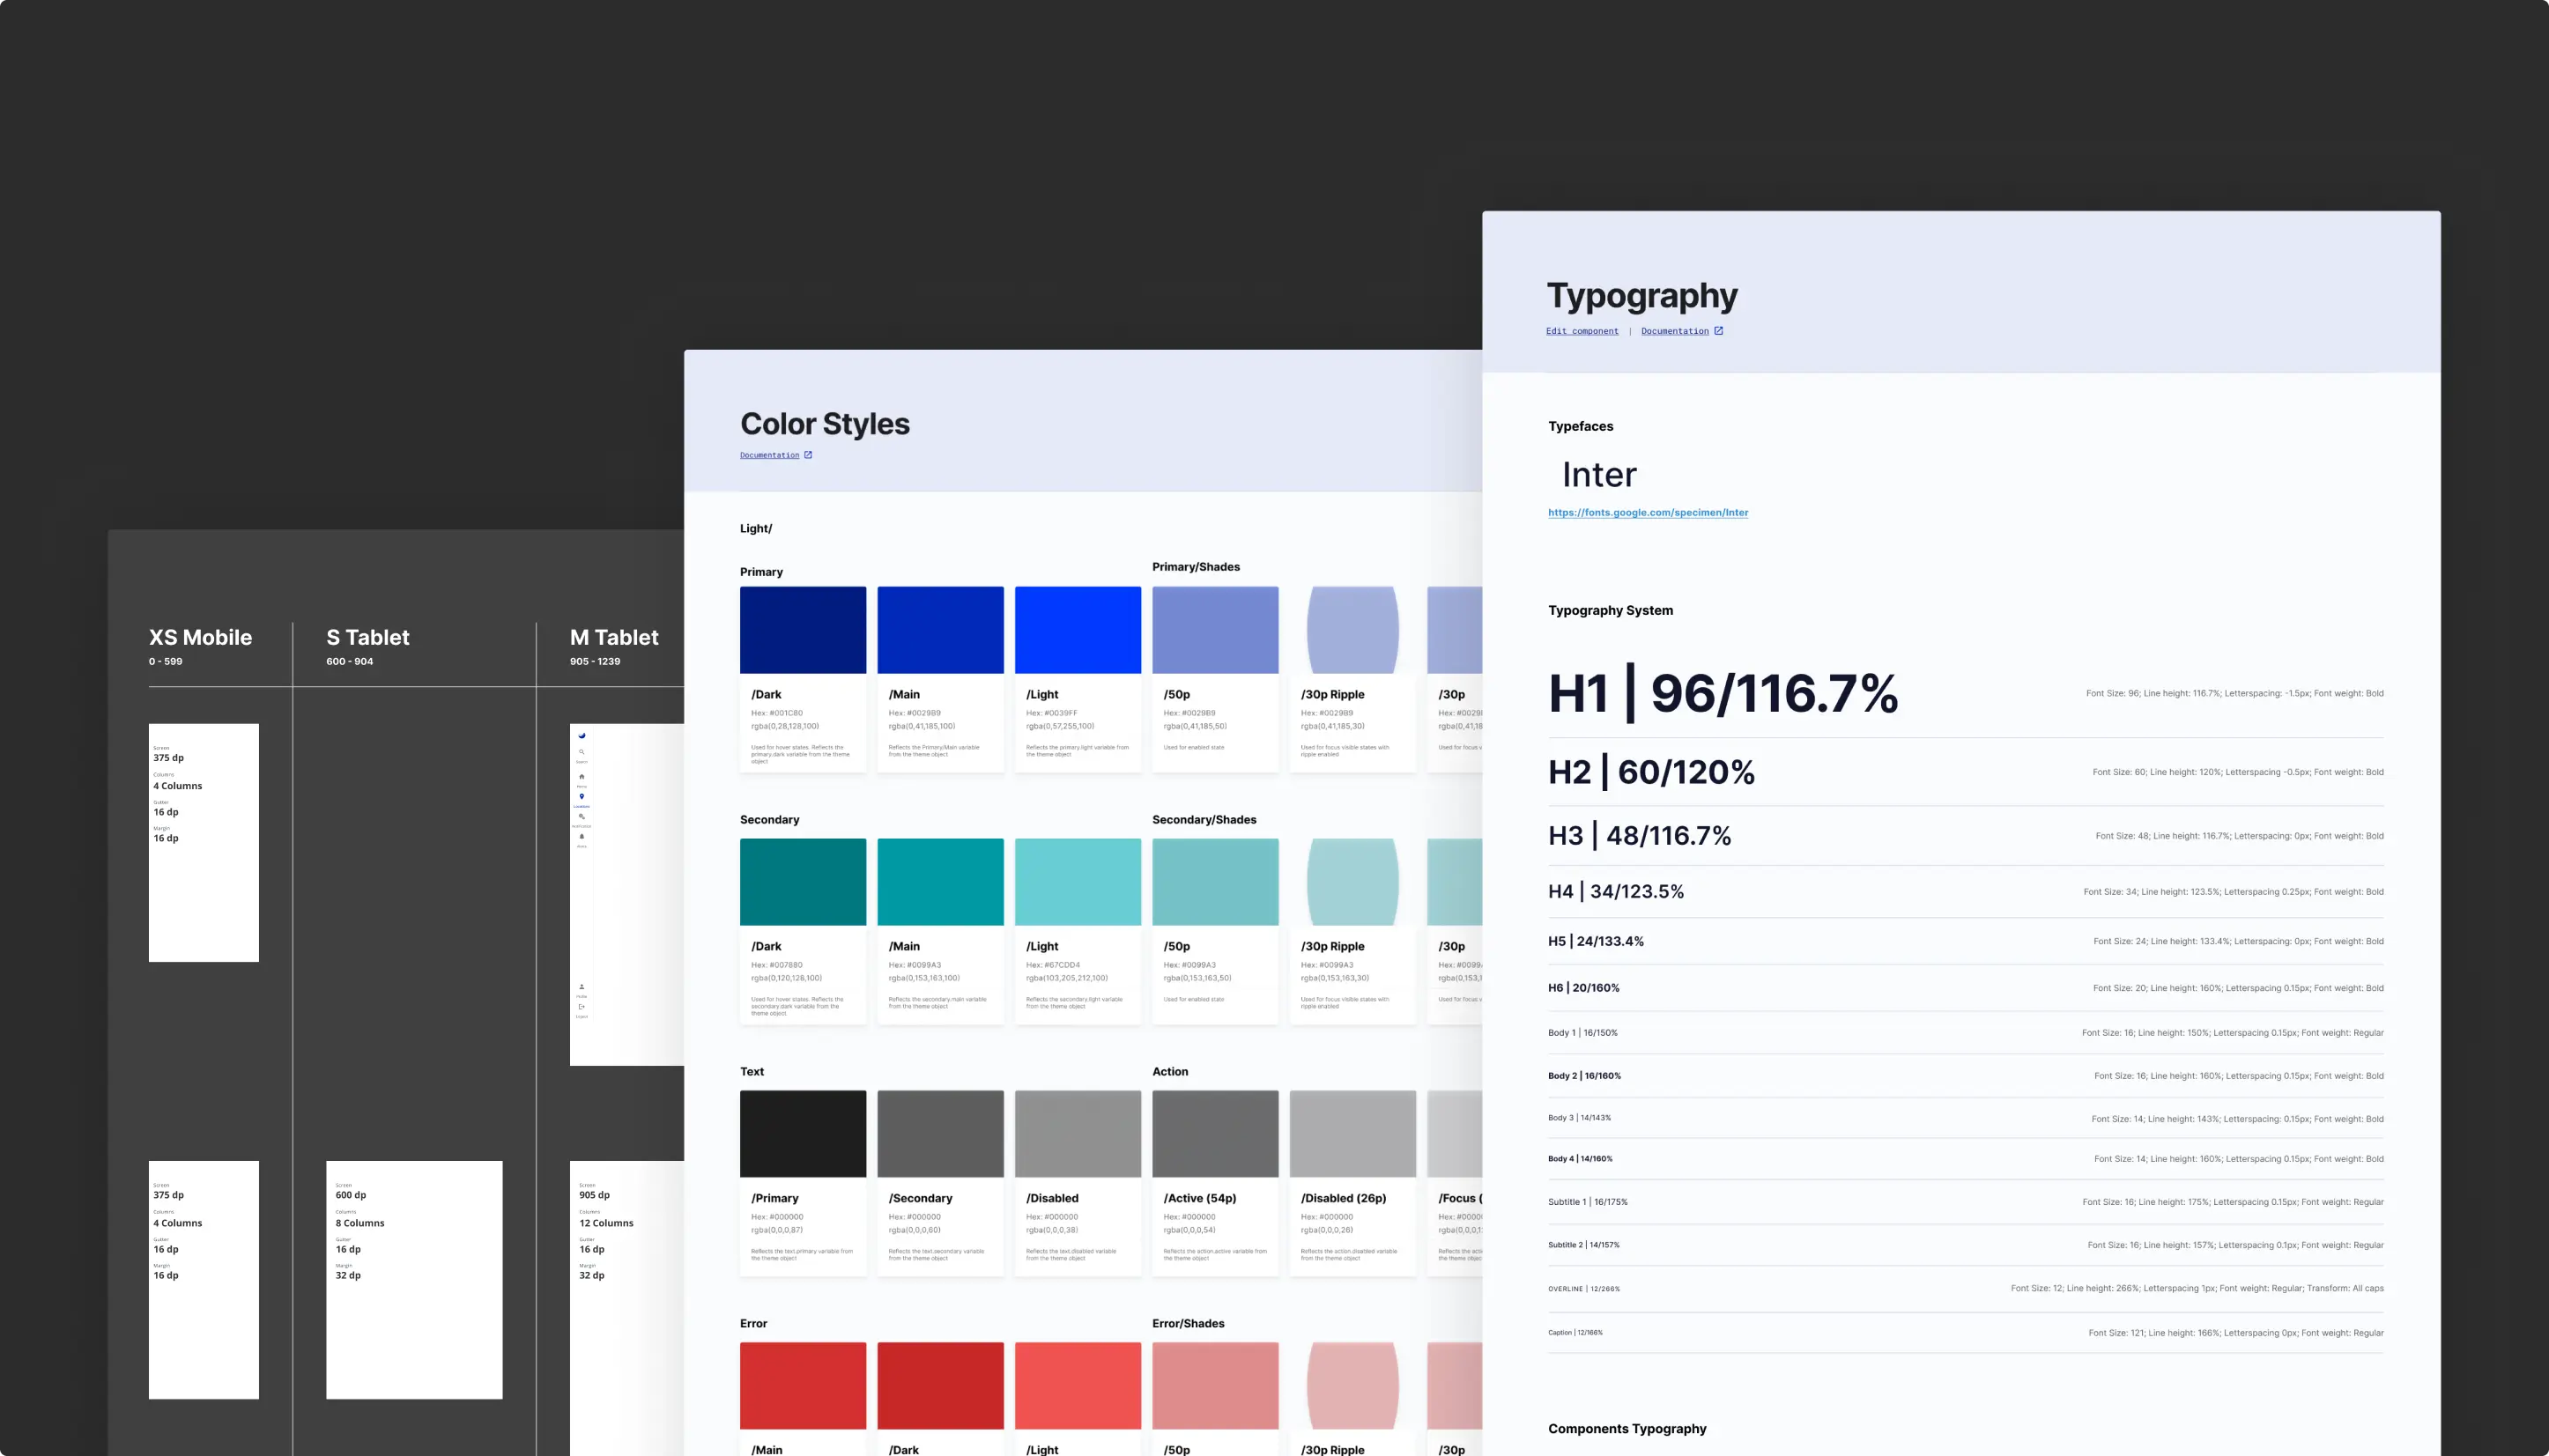This screenshot has height=1456, width=2549.
Task: Open Documentation link under Color Styles heading
Action: 769,455
